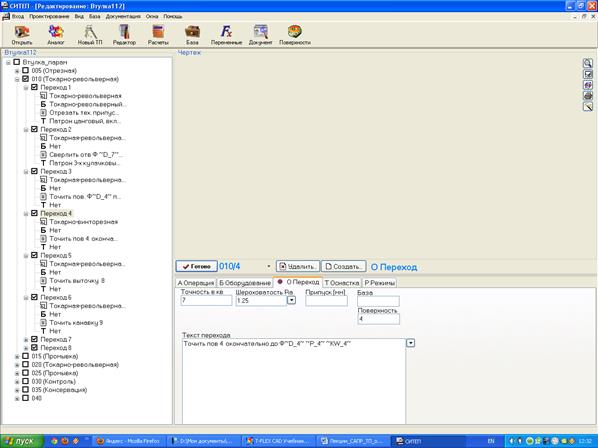Viewport: 598px width, 448px height.
Task: Click the third drawing panel side icon
Action: click(x=588, y=85)
